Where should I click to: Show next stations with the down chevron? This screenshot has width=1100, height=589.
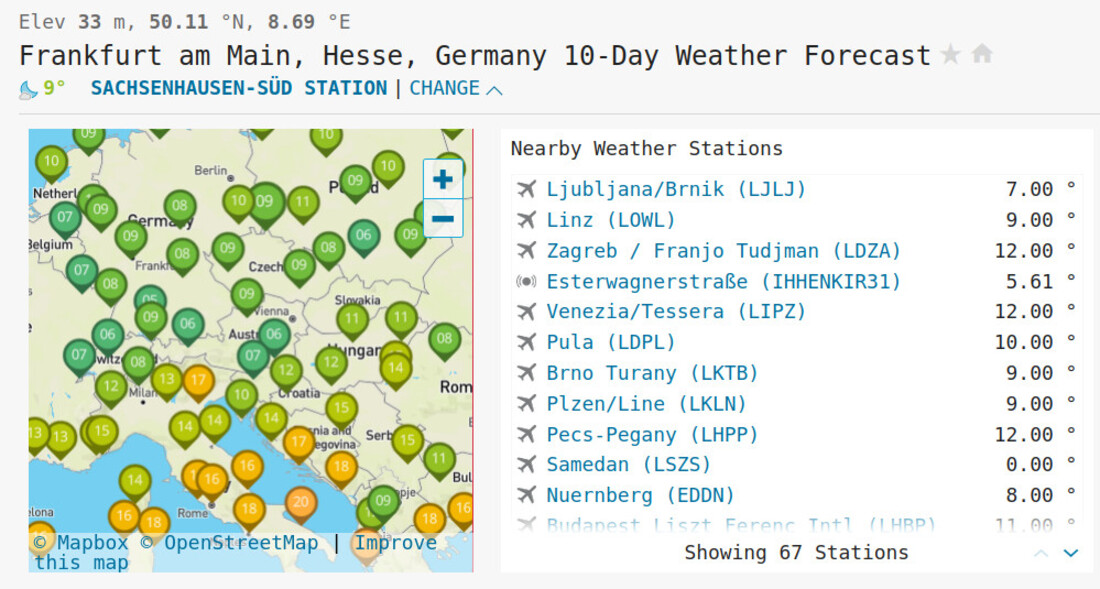pos(1071,553)
